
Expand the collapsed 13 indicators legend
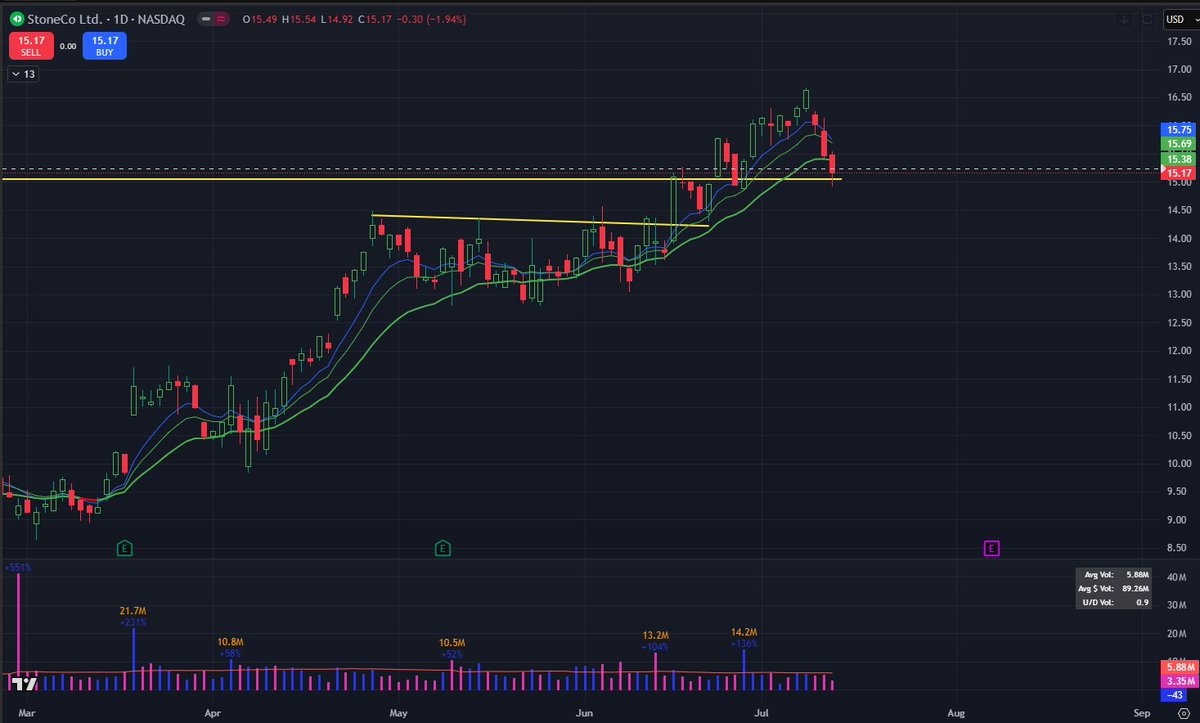coord(22,73)
